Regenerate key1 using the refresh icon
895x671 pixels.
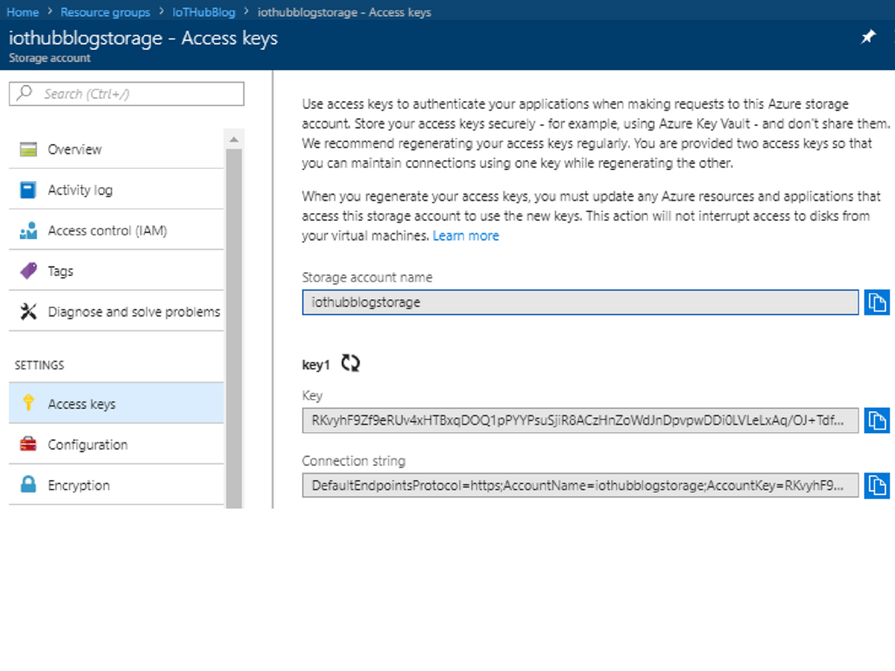350,363
